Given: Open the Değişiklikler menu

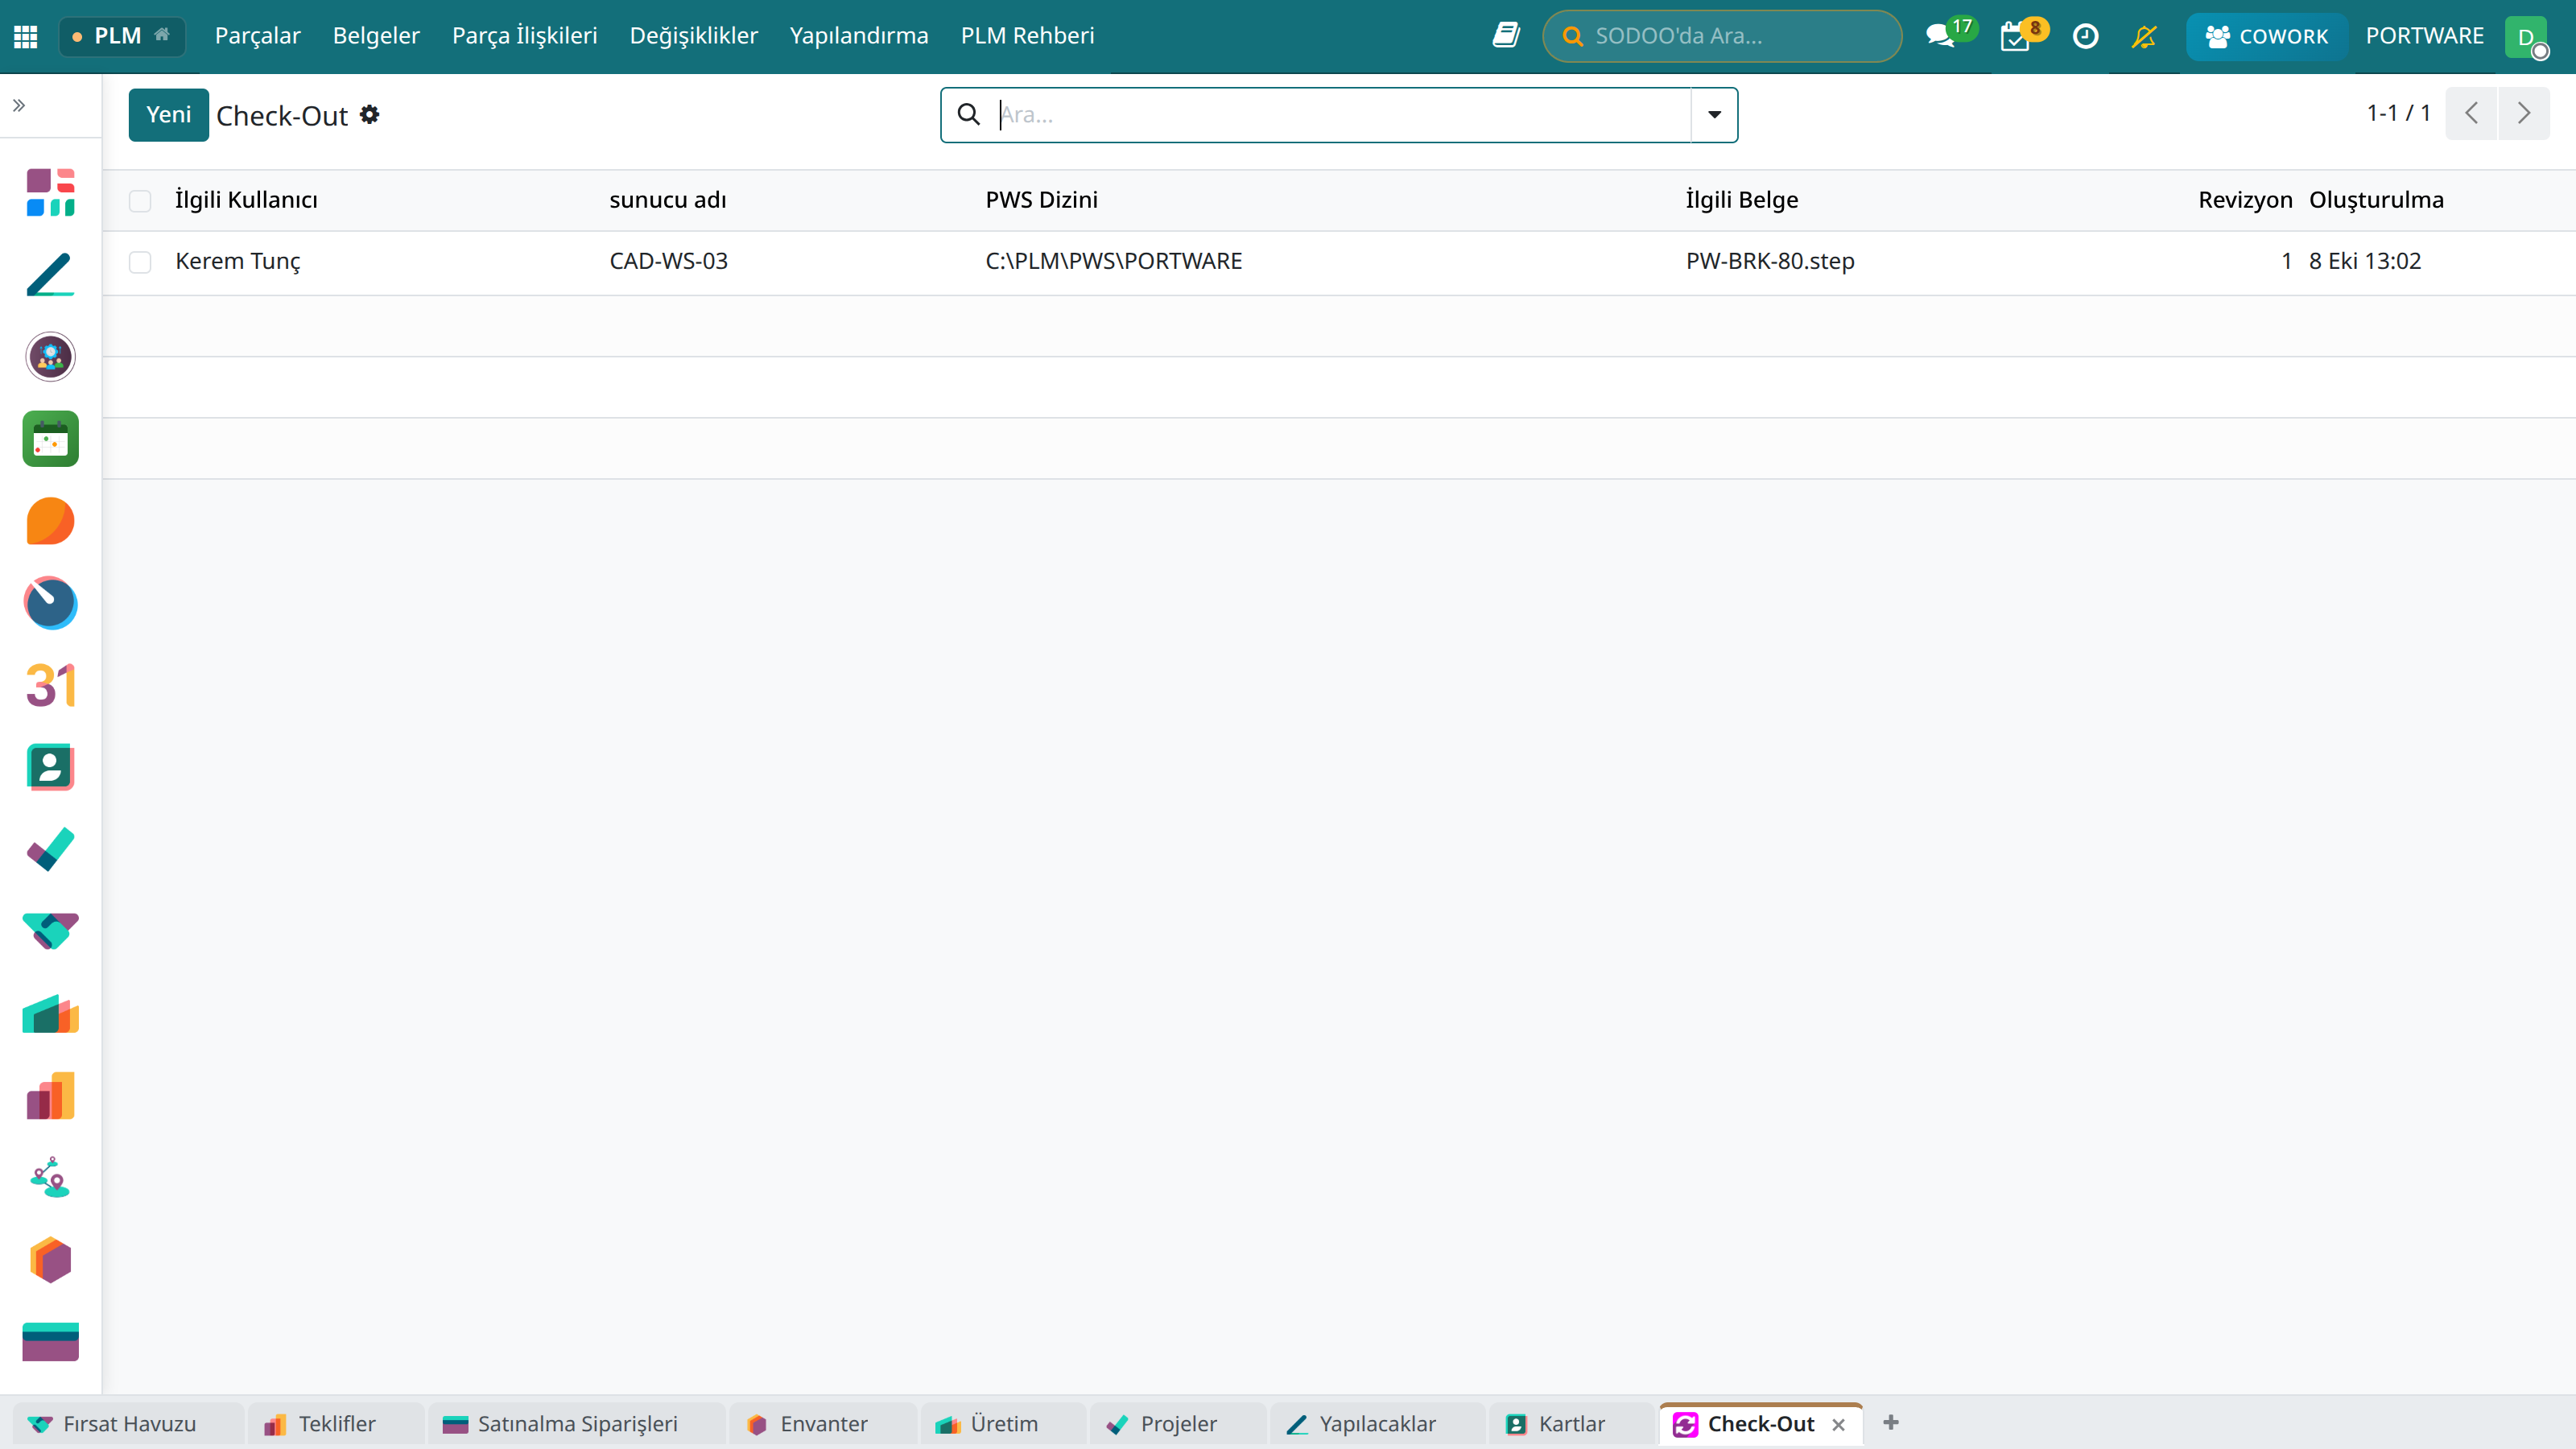Looking at the screenshot, I should (693, 36).
